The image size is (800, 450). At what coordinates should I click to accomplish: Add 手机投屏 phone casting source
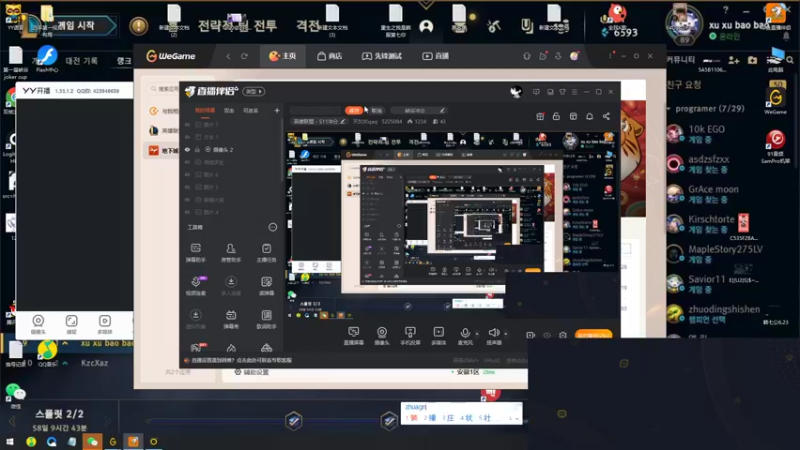point(410,336)
